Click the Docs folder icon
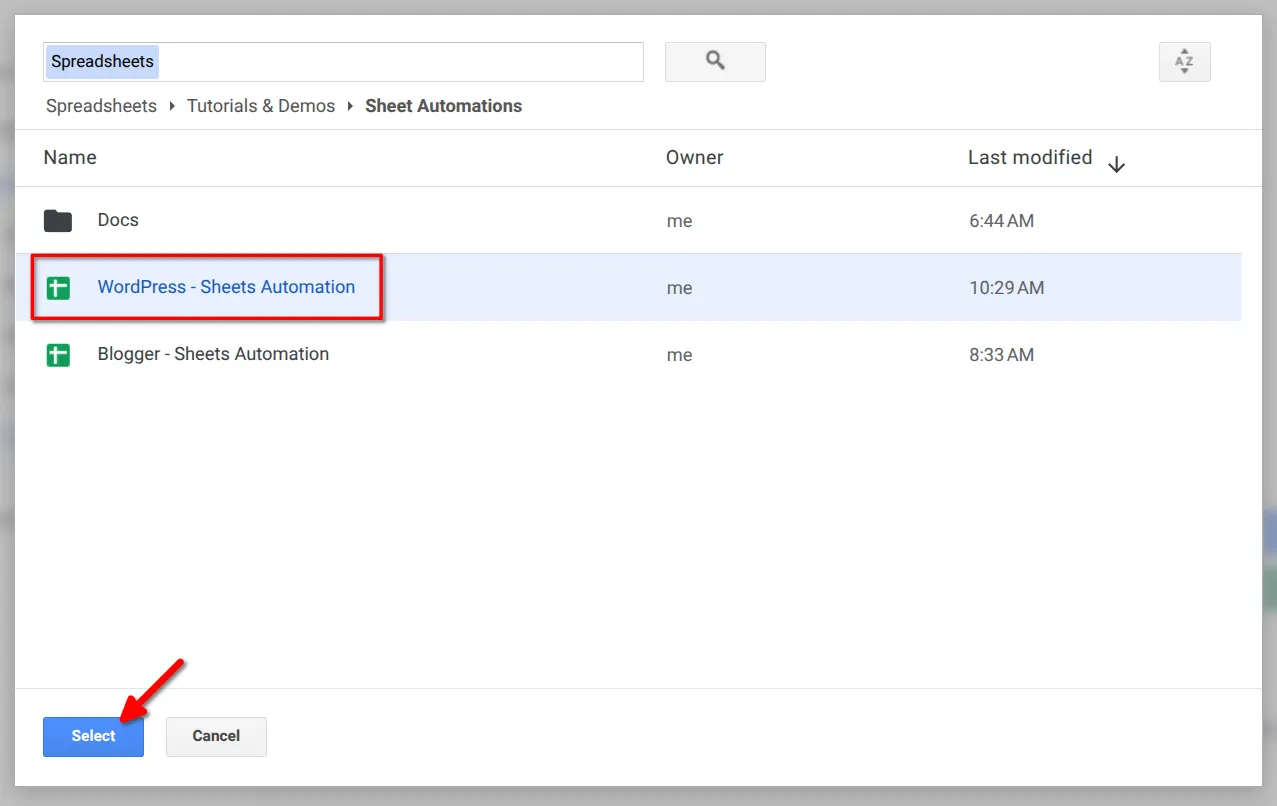Screen dimensions: 1277x806 coord(57,220)
